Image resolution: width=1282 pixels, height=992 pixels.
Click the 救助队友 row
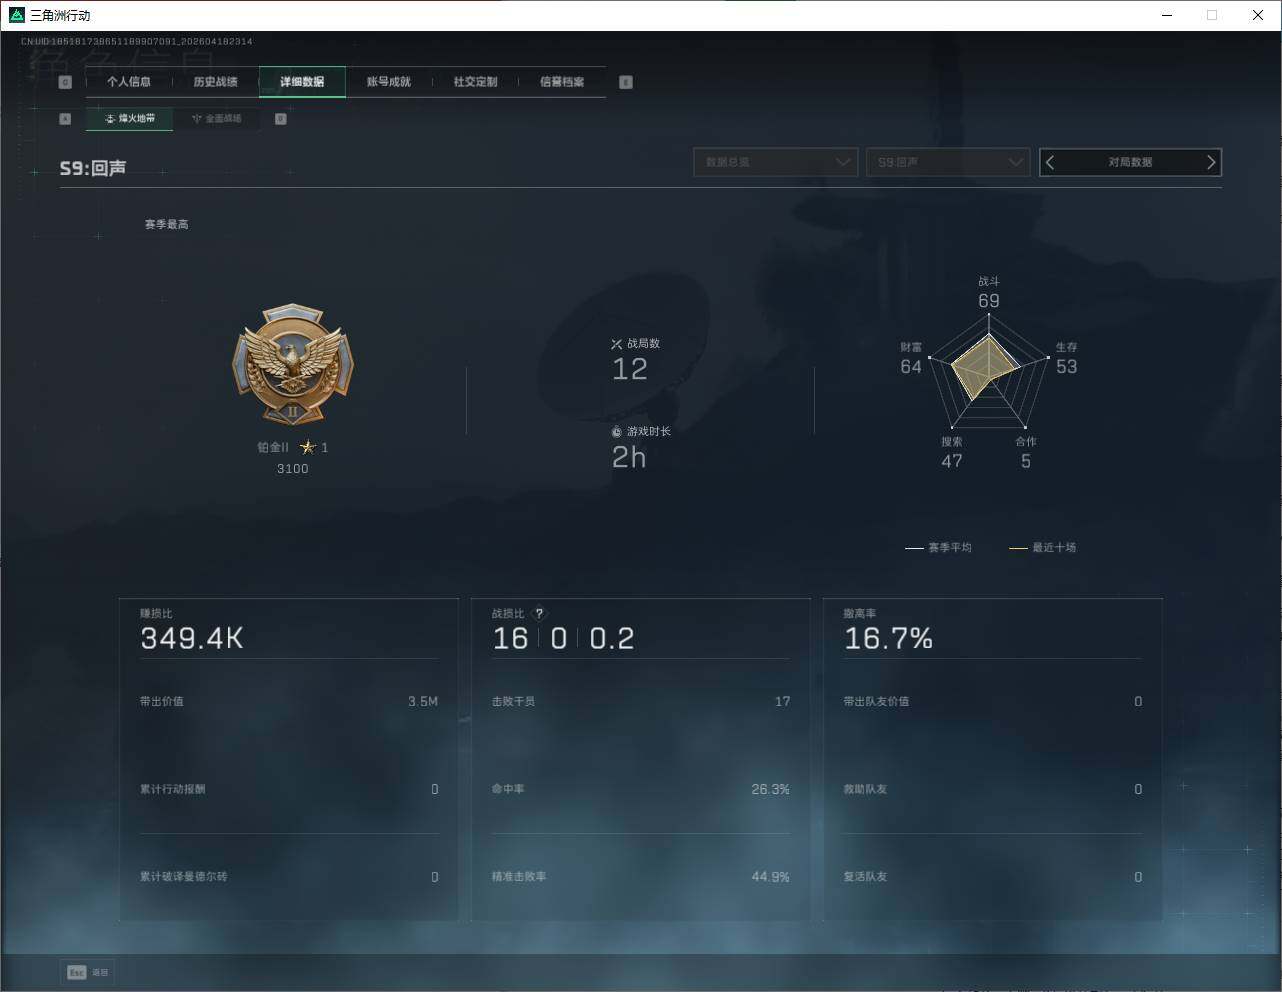(x=992, y=790)
